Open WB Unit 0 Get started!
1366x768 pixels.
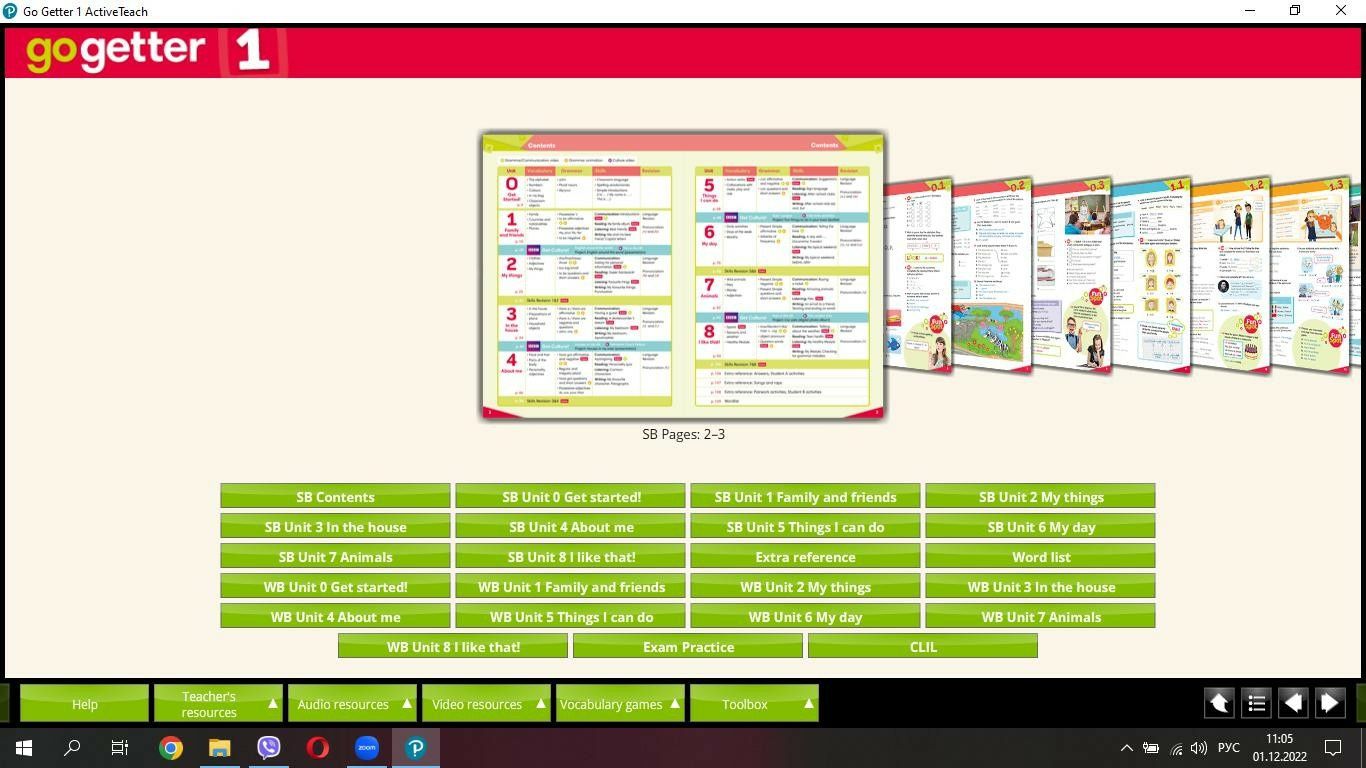(x=335, y=586)
